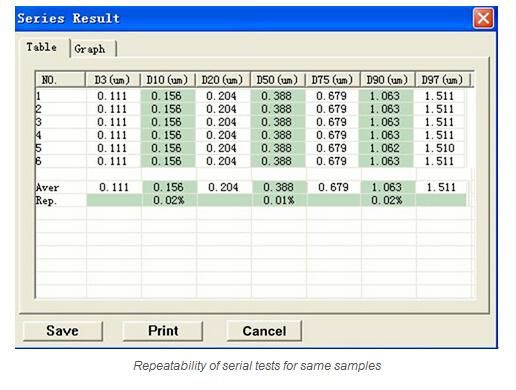This screenshot has width=516, height=390.
Task: Click row 2 D50 value 0.388
Action: tap(277, 109)
